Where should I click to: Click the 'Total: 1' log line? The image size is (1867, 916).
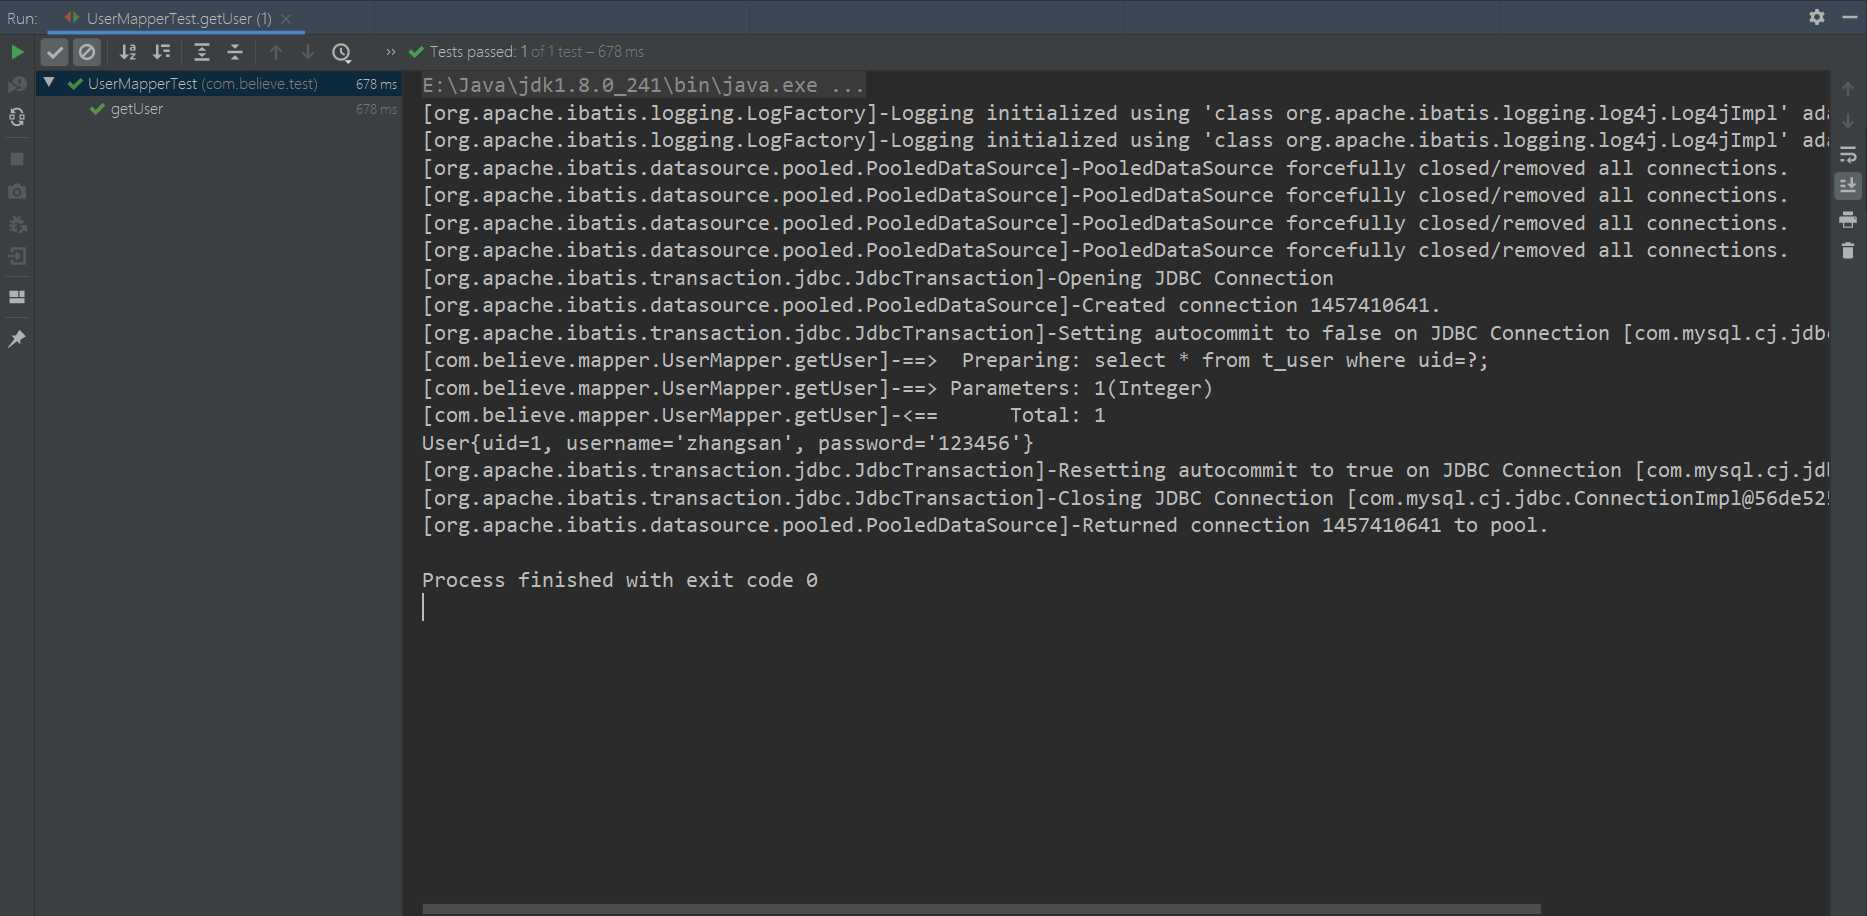(764, 415)
